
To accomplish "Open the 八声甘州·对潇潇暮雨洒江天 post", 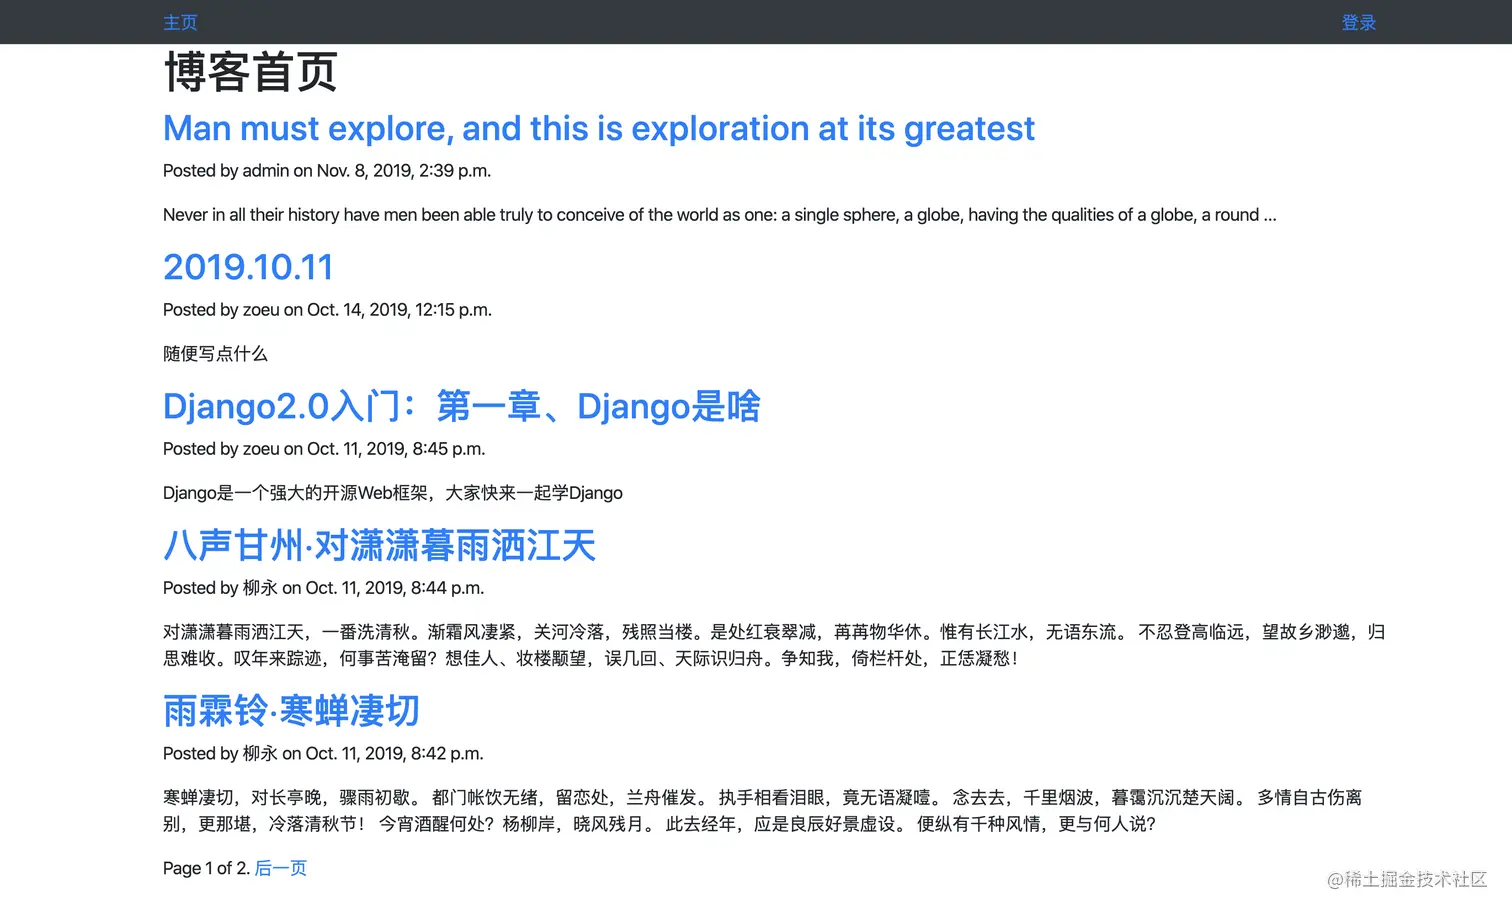I will tap(379, 545).
